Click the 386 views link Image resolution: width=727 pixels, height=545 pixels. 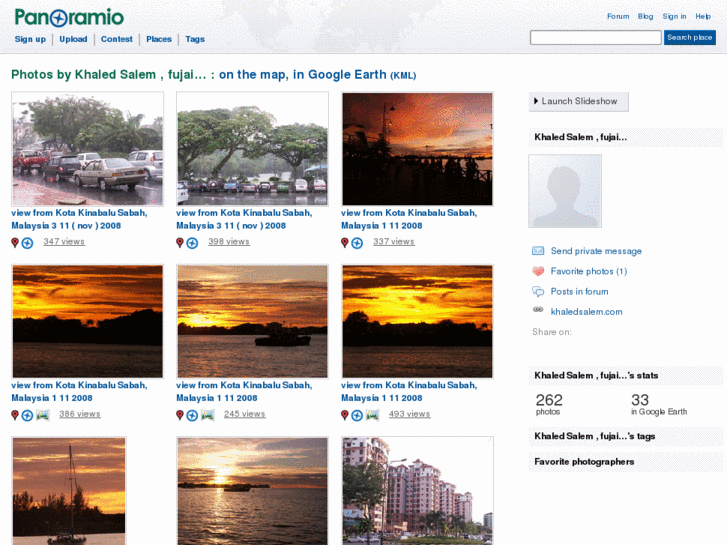(x=80, y=414)
